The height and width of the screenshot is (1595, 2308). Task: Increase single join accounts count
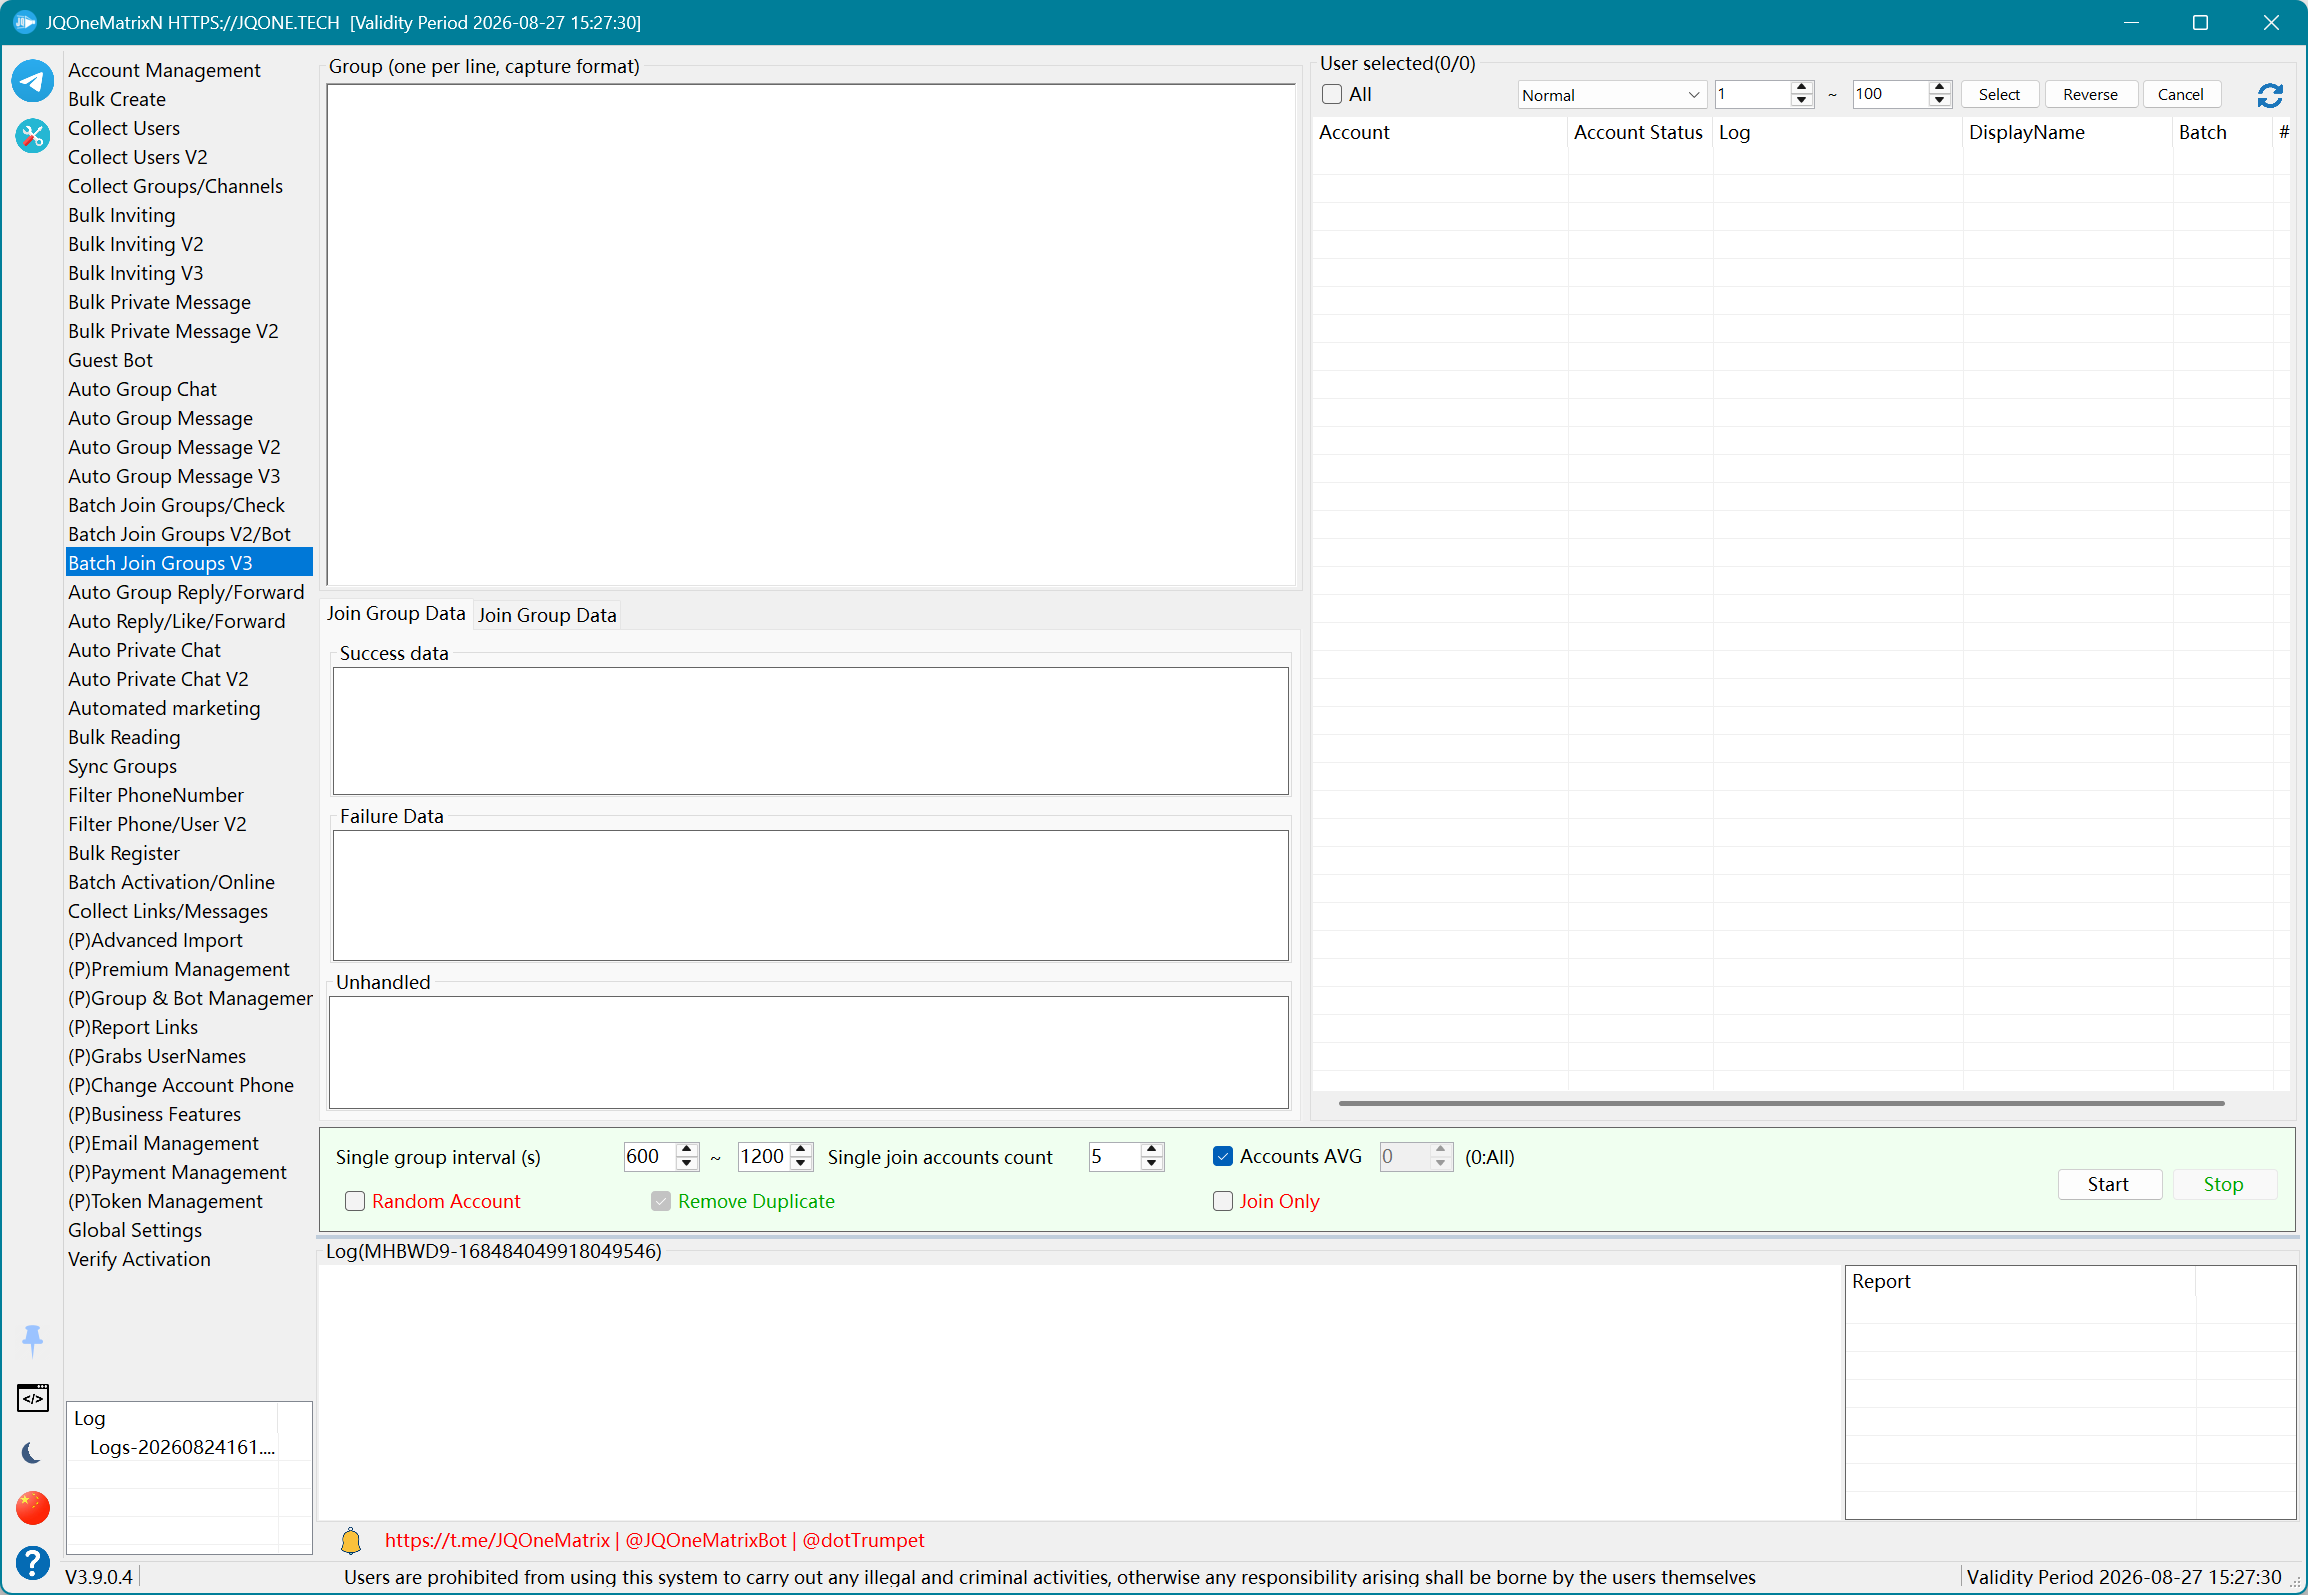[x=1152, y=1150]
